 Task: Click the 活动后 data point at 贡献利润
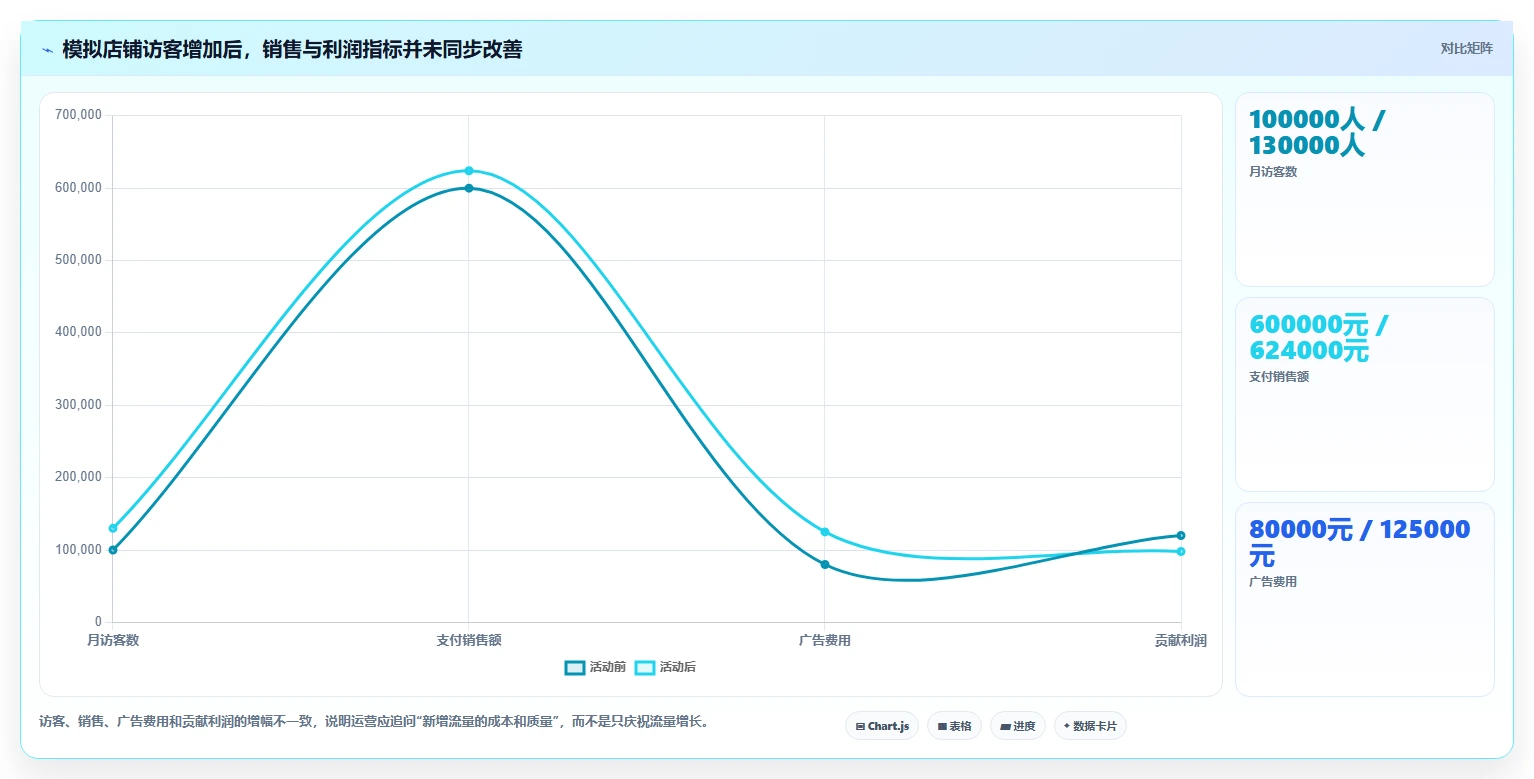(x=1181, y=551)
